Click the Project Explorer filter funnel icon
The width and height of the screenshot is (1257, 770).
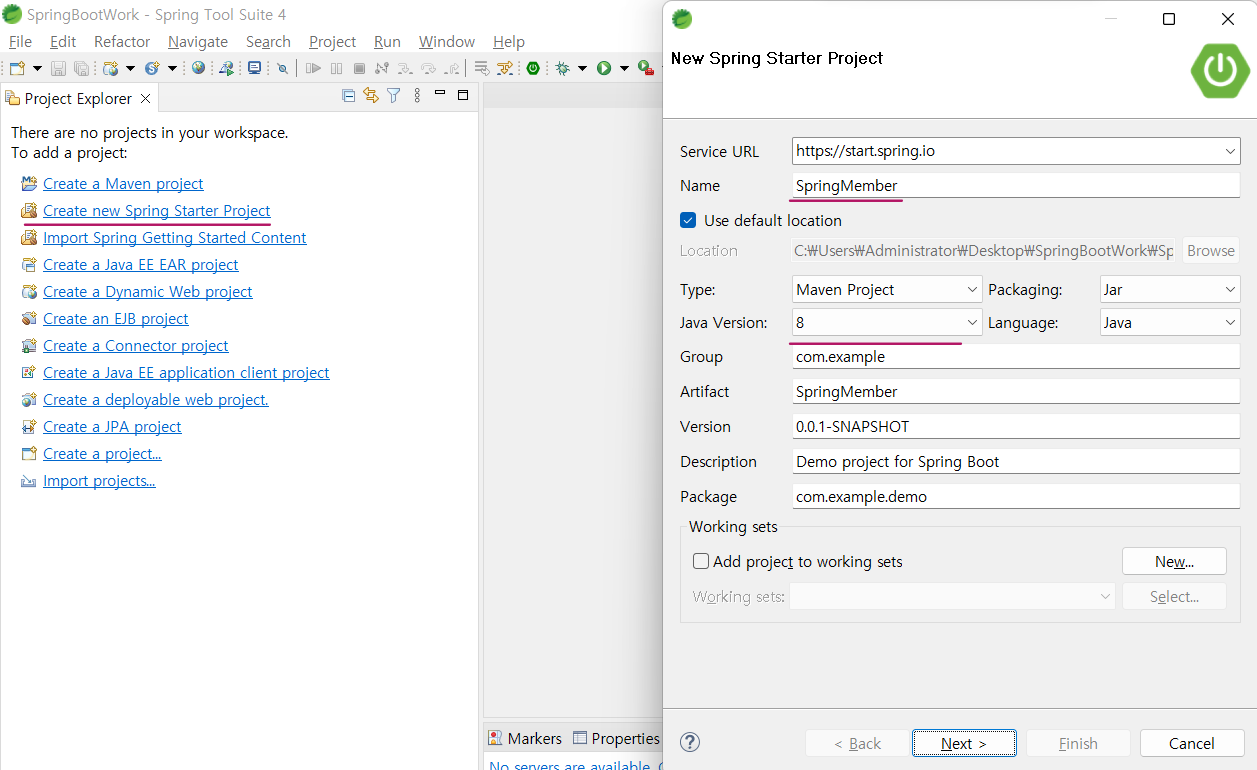[394, 96]
